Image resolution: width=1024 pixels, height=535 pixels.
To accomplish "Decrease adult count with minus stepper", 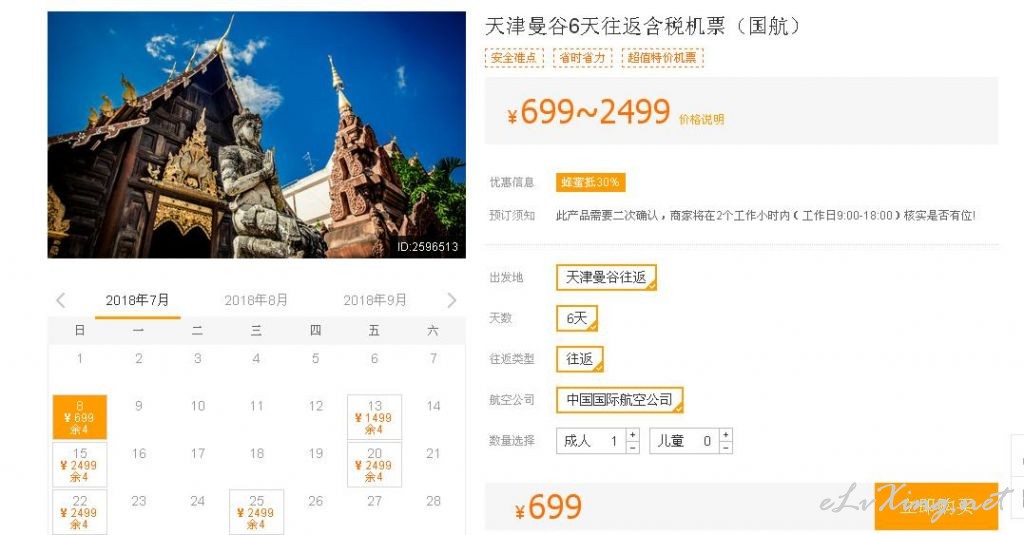I will (632, 447).
